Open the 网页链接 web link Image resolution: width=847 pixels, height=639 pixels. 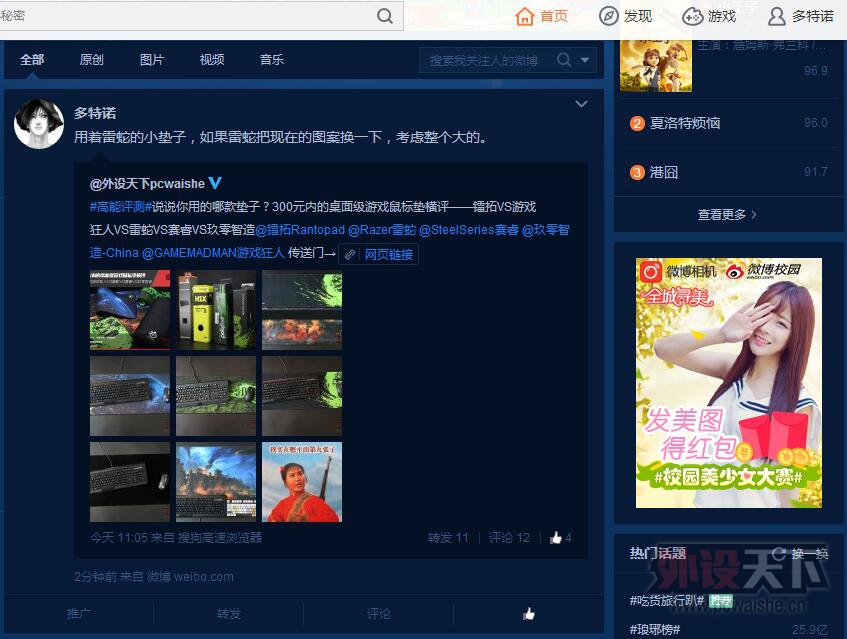388,254
